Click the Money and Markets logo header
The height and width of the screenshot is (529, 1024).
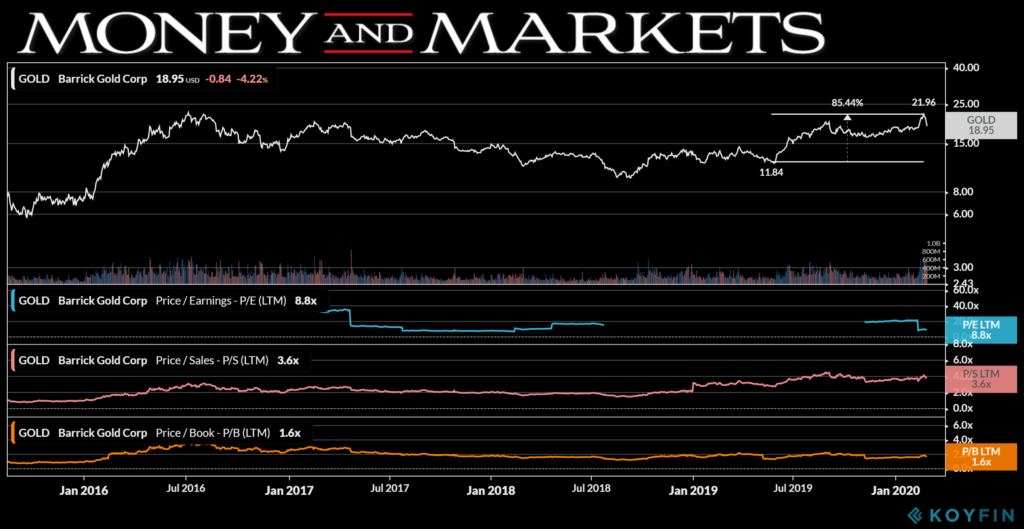423,31
